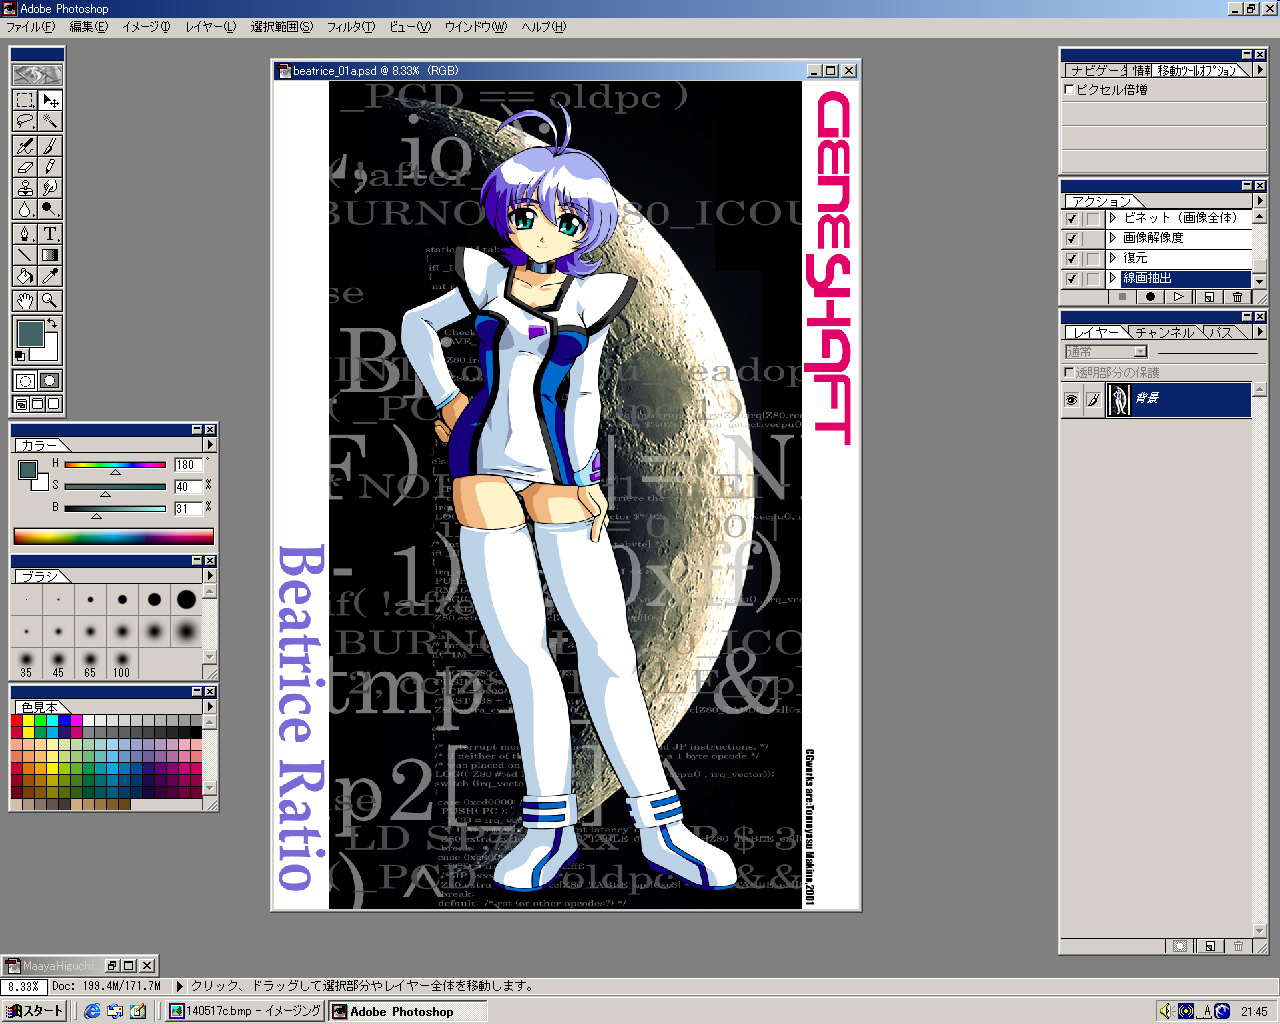The width and height of the screenshot is (1280, 1024).
Task: Select the Type tool
Action: [x=50, y=234]
